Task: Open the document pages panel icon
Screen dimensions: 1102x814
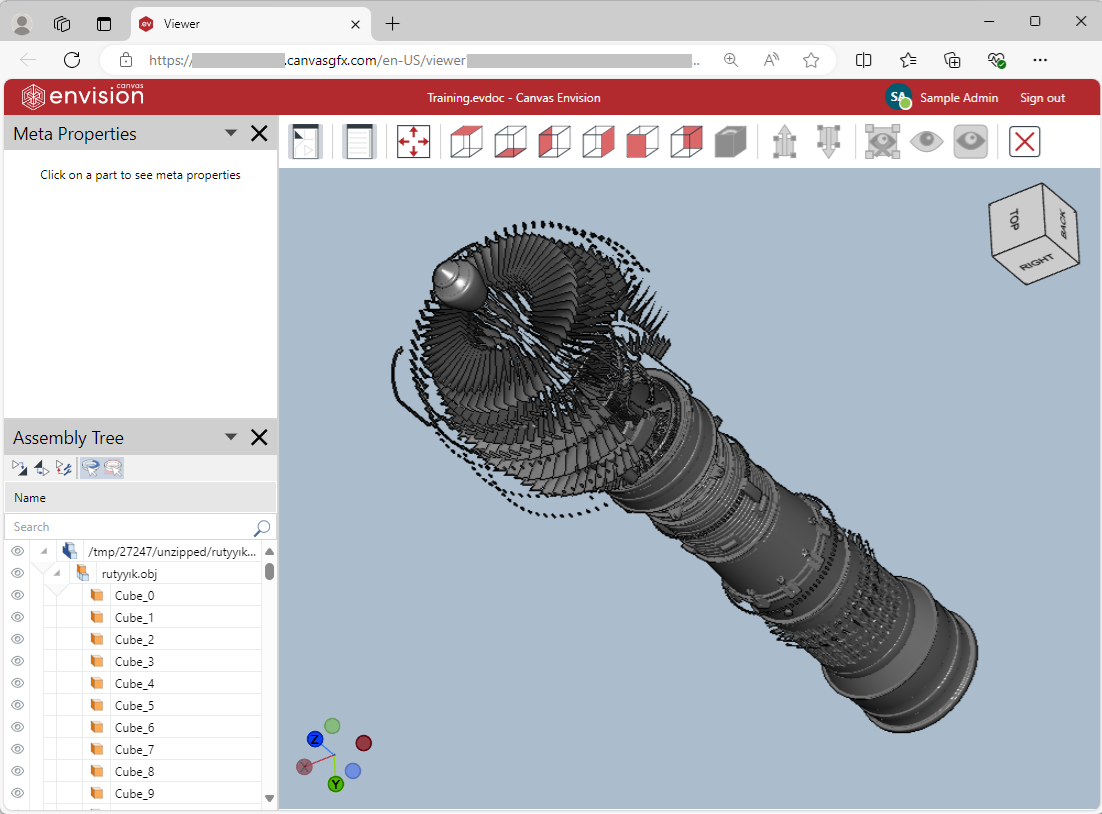Action: coord(358,141)
